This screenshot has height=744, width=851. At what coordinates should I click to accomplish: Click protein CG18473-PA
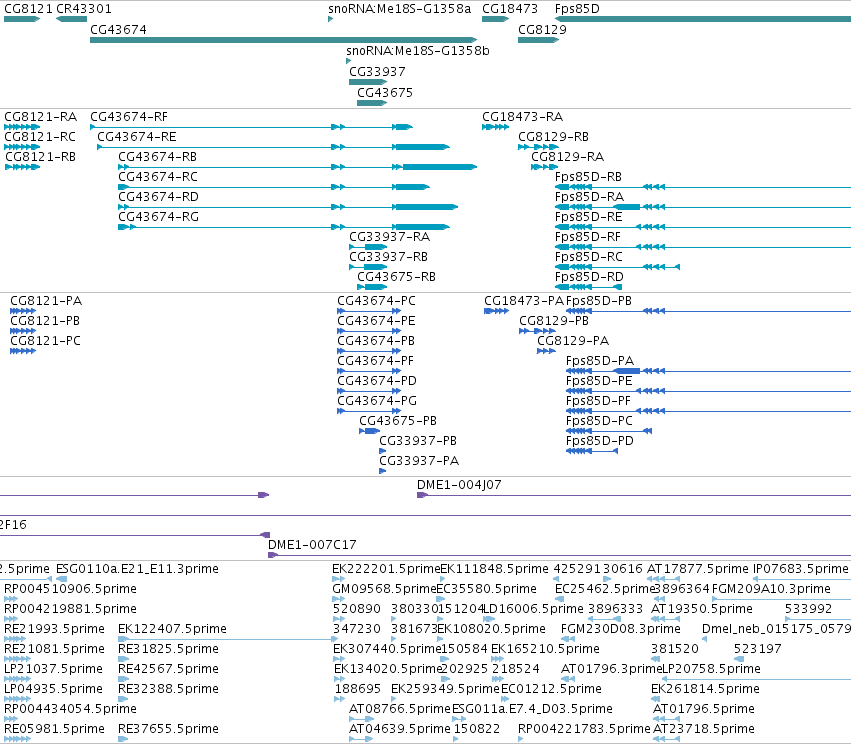click(524, 301)
